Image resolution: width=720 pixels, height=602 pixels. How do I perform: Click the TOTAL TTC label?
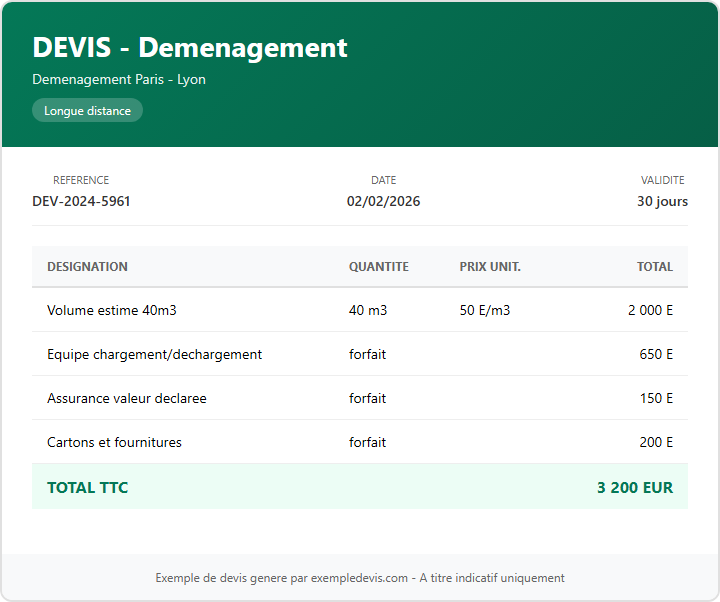[x=87, y=488]
